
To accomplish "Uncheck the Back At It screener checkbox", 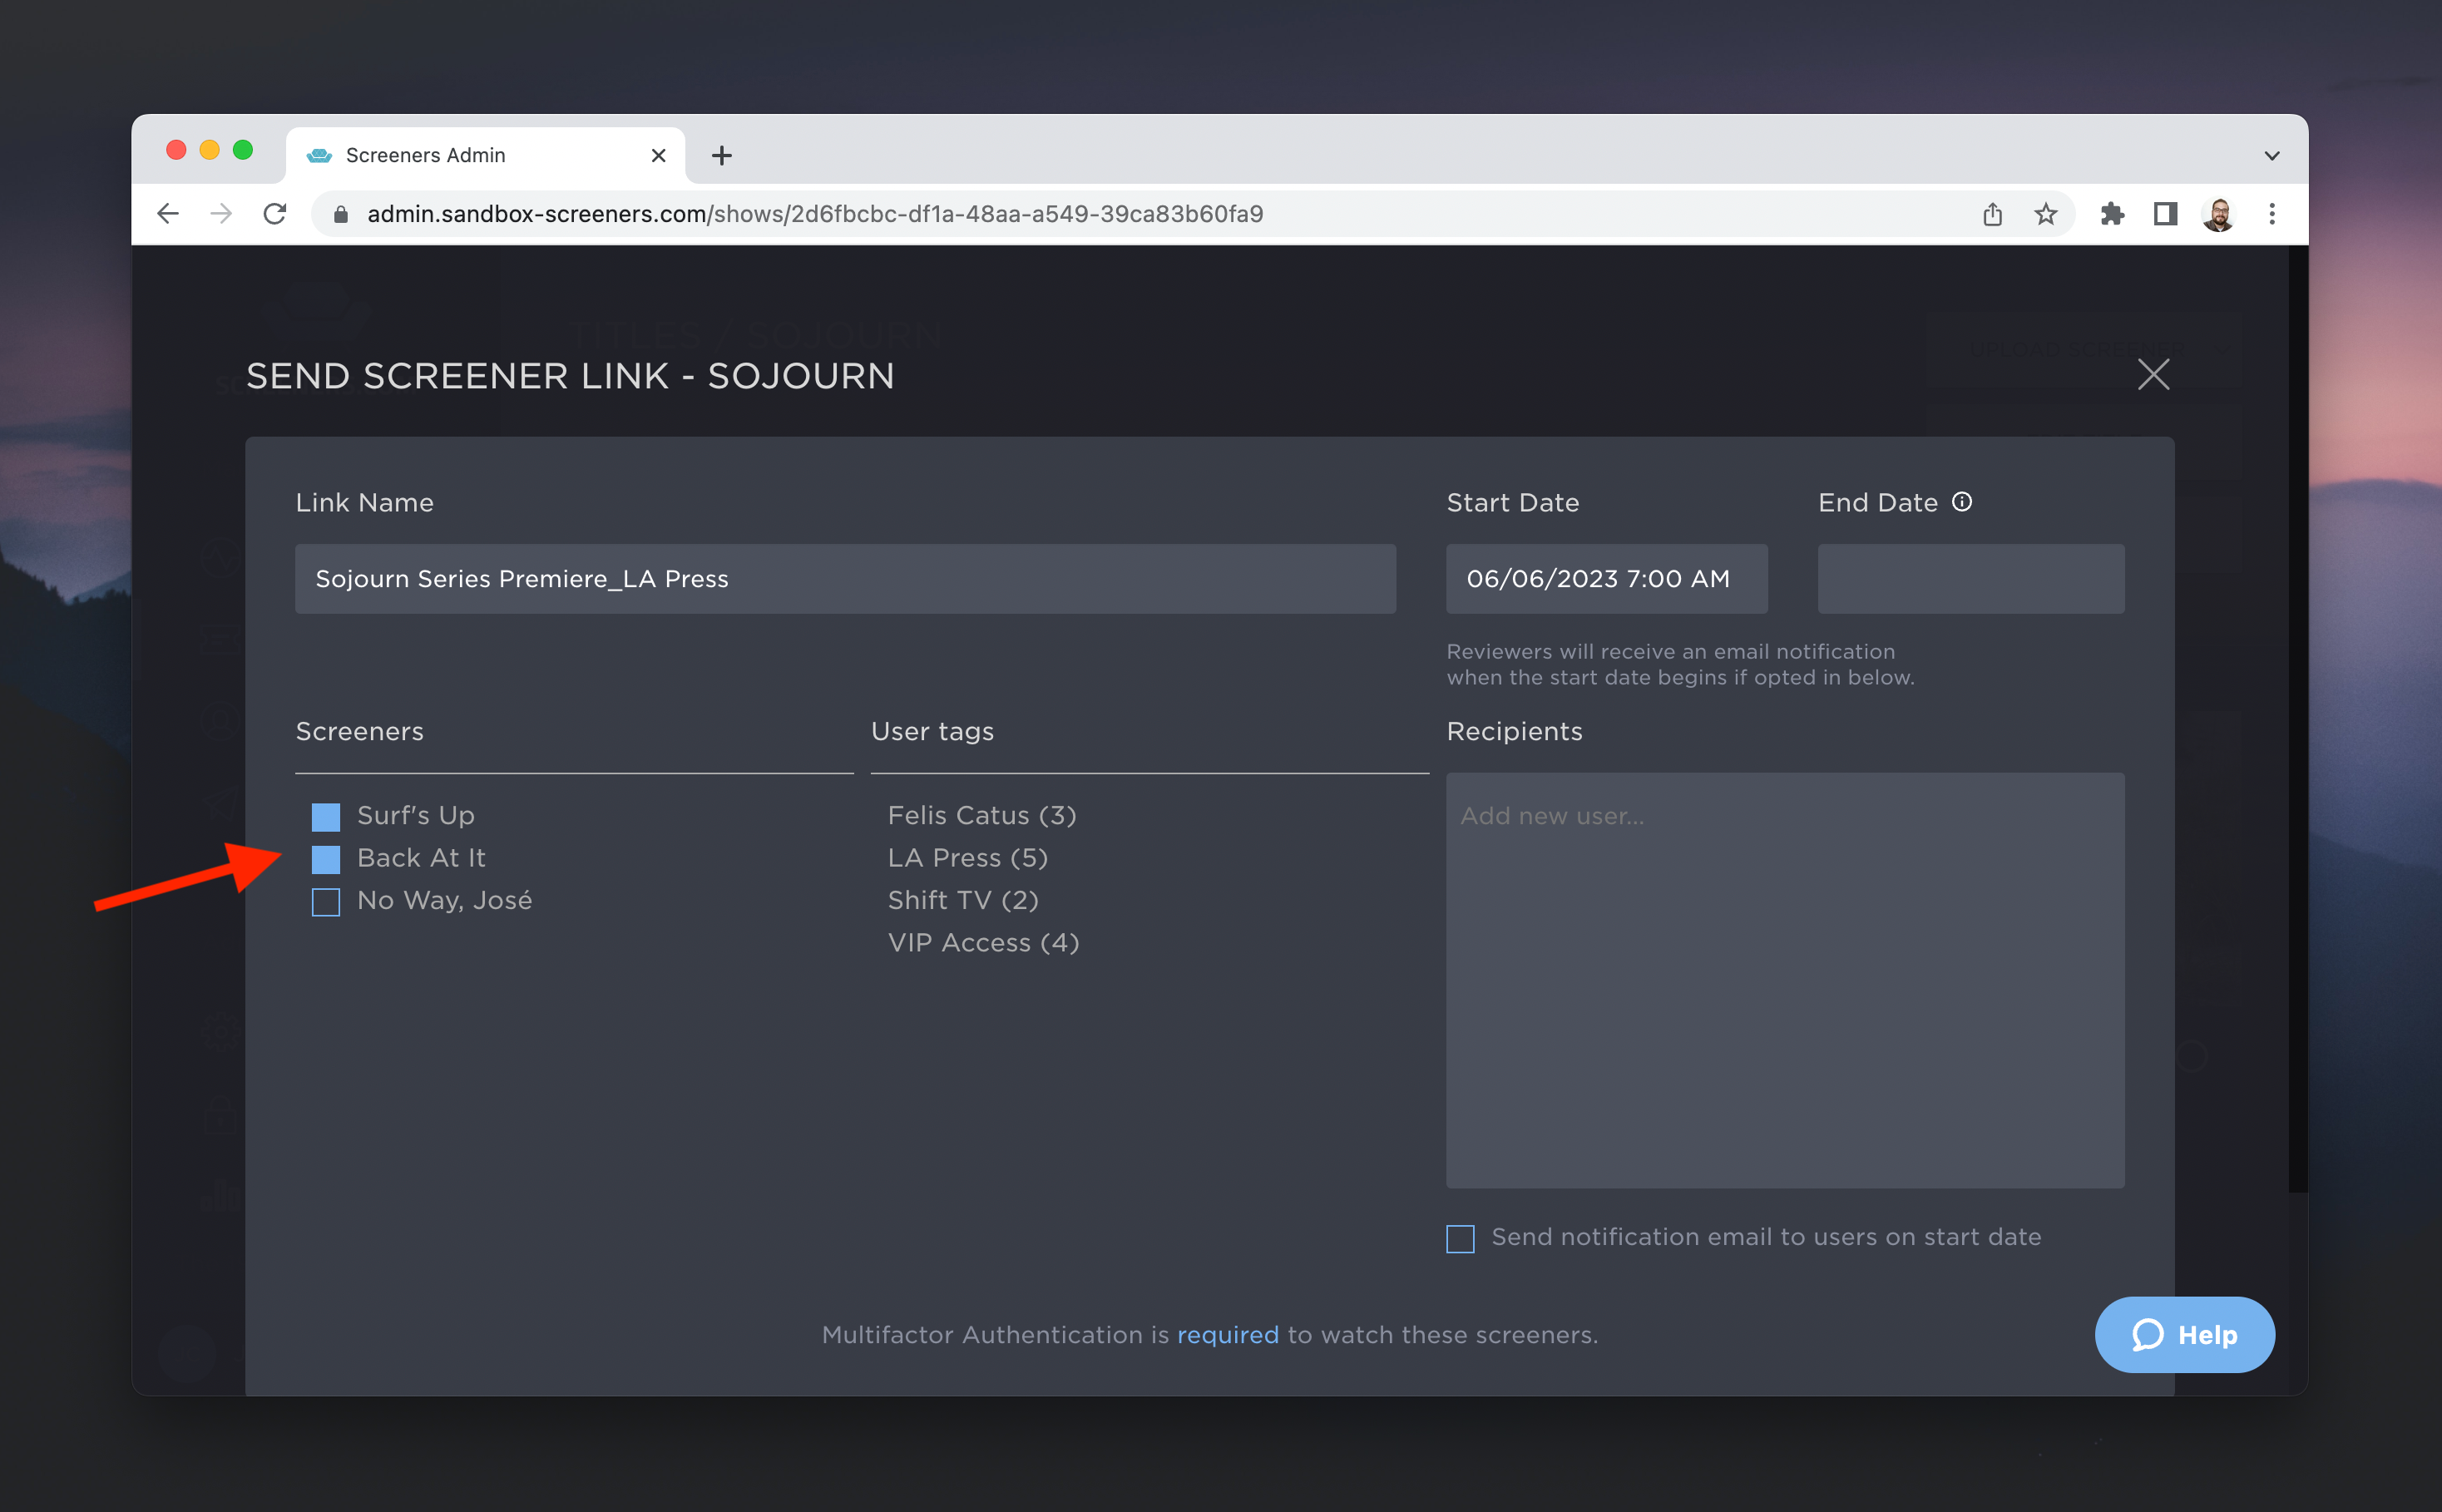I will click(326, 859).
